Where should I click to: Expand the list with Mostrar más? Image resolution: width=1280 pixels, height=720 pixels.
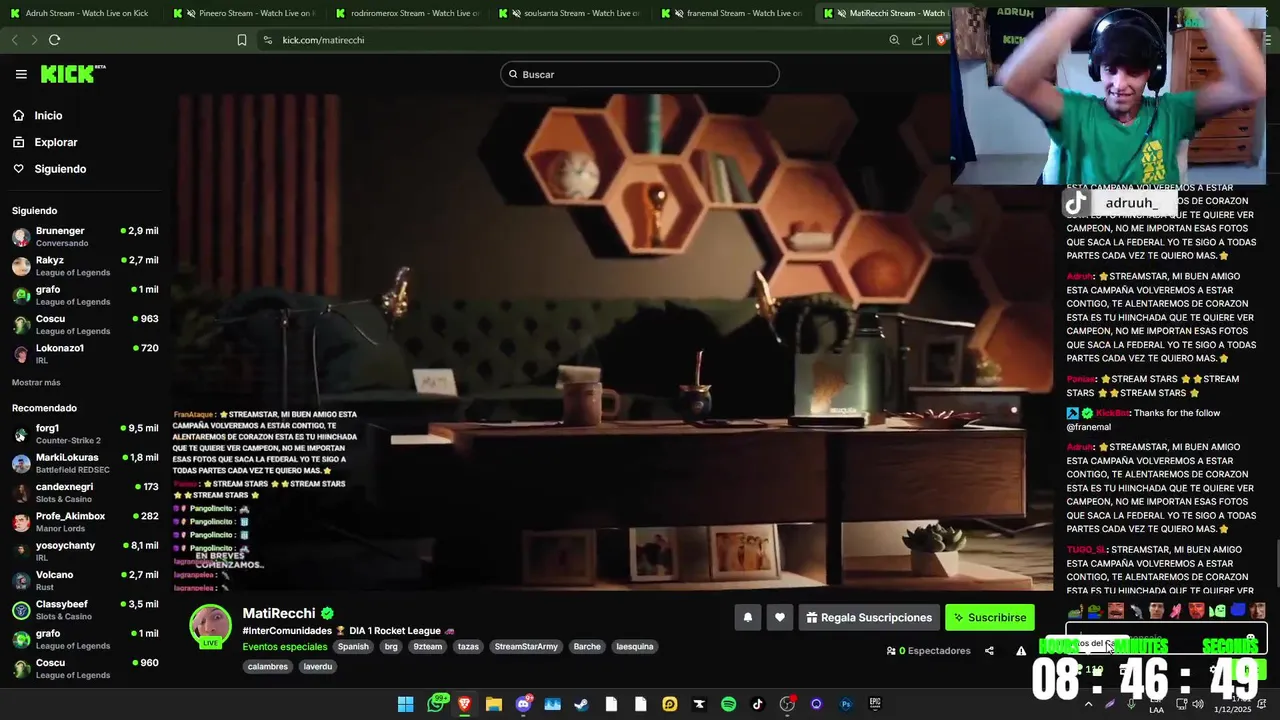[x=36, y=383]
